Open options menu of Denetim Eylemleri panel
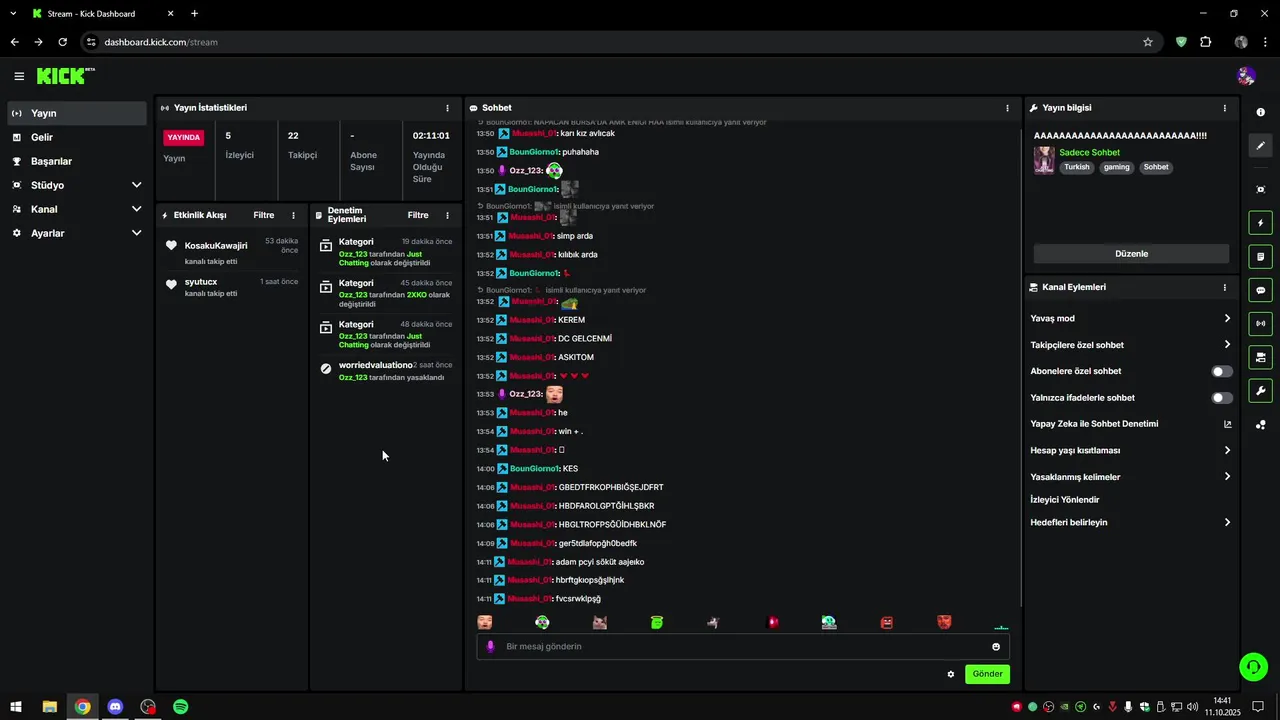This screenshot has height=720, width=1280. tap(447, 215)
